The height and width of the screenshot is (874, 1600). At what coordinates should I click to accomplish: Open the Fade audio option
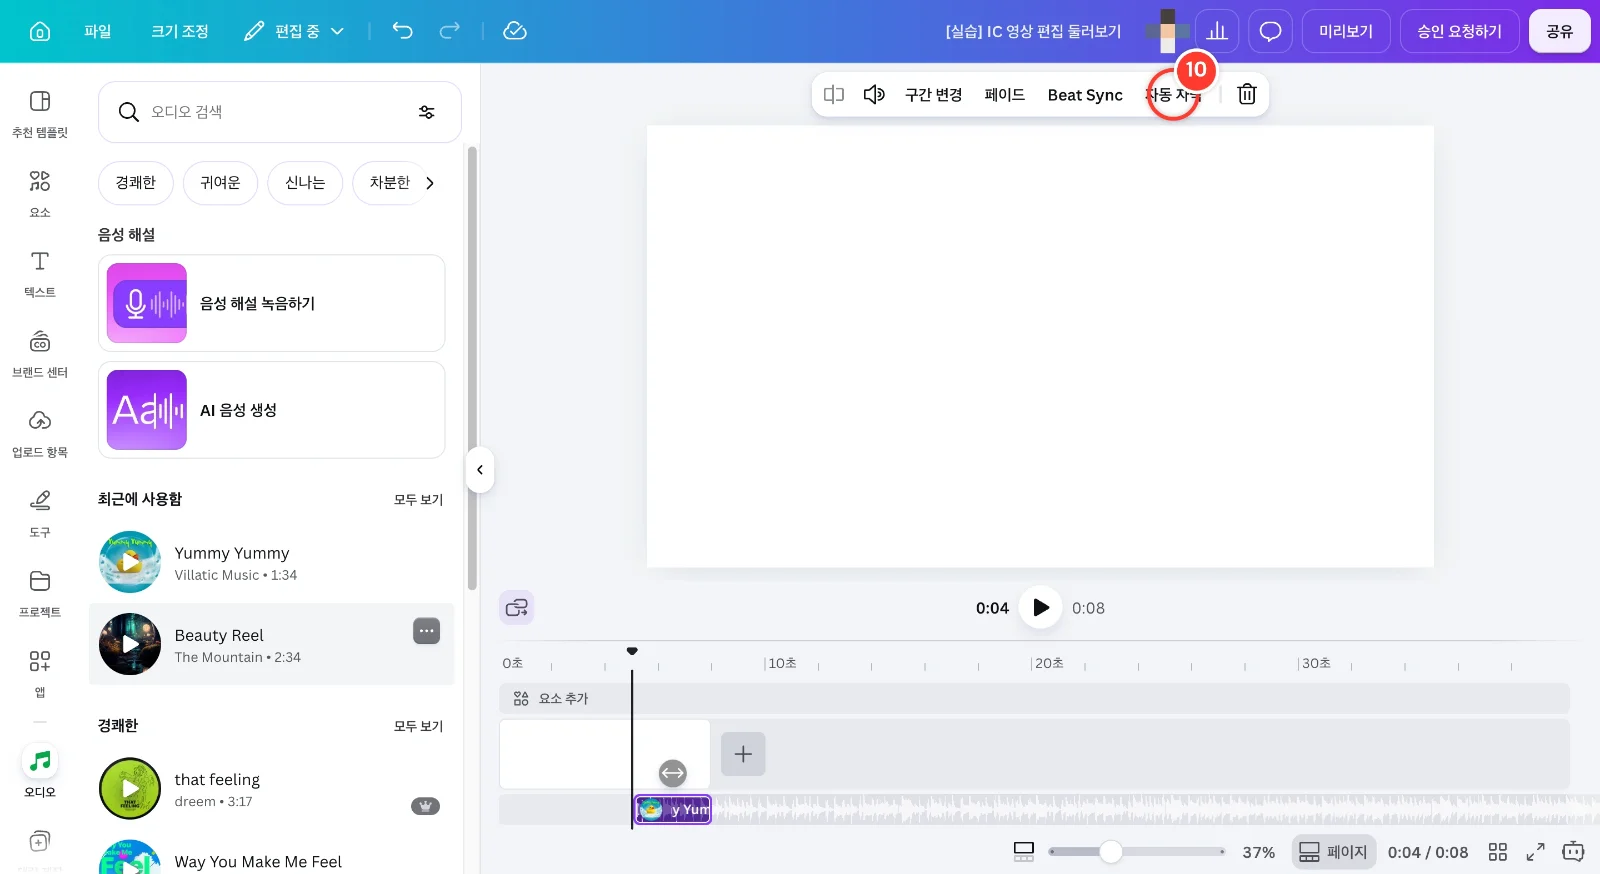1005,94
